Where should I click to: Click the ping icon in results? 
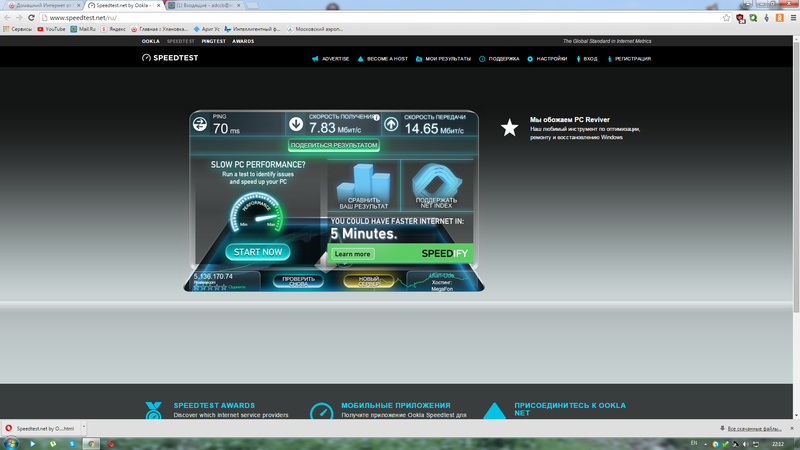tap(199, 125)
